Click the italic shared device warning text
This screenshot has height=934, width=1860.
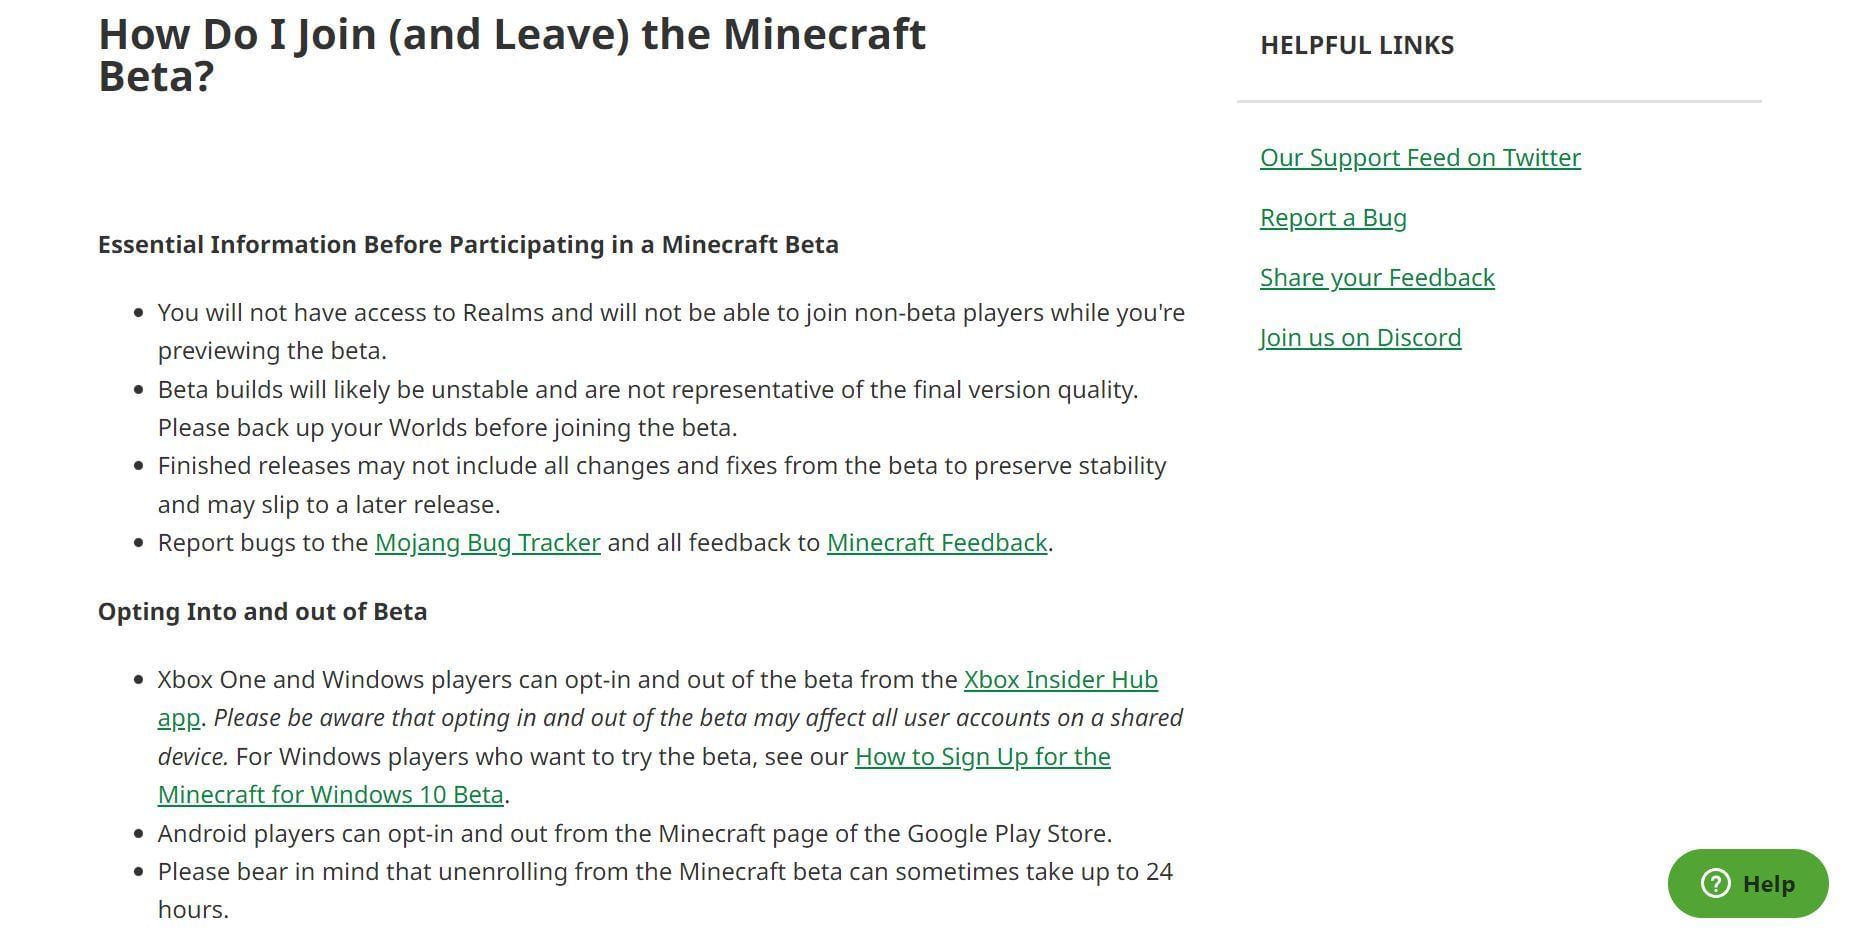tap(698, 718)
